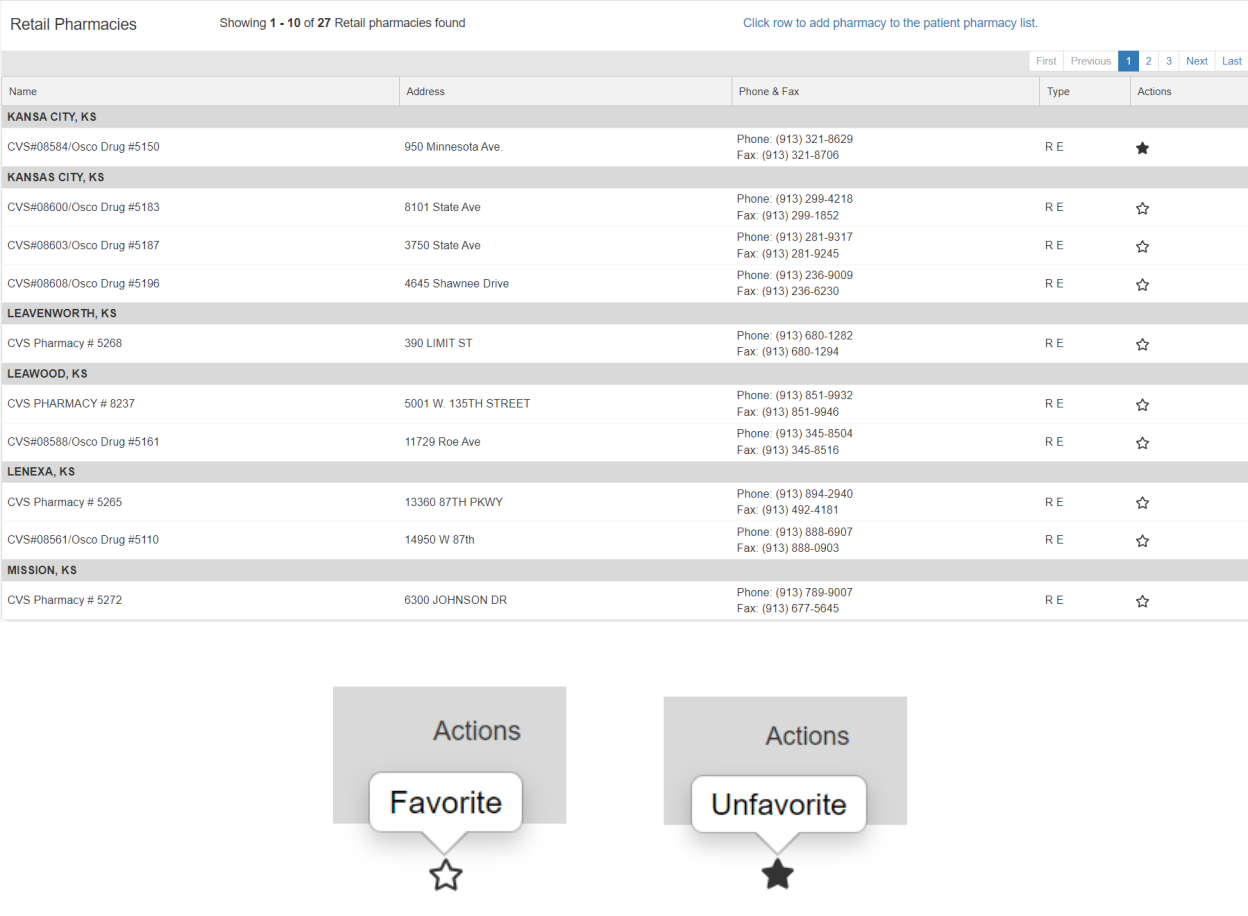Select CVS#08603/Osco Drug #5187 row
Screen dimensions: 1248x916
point(624,245)
